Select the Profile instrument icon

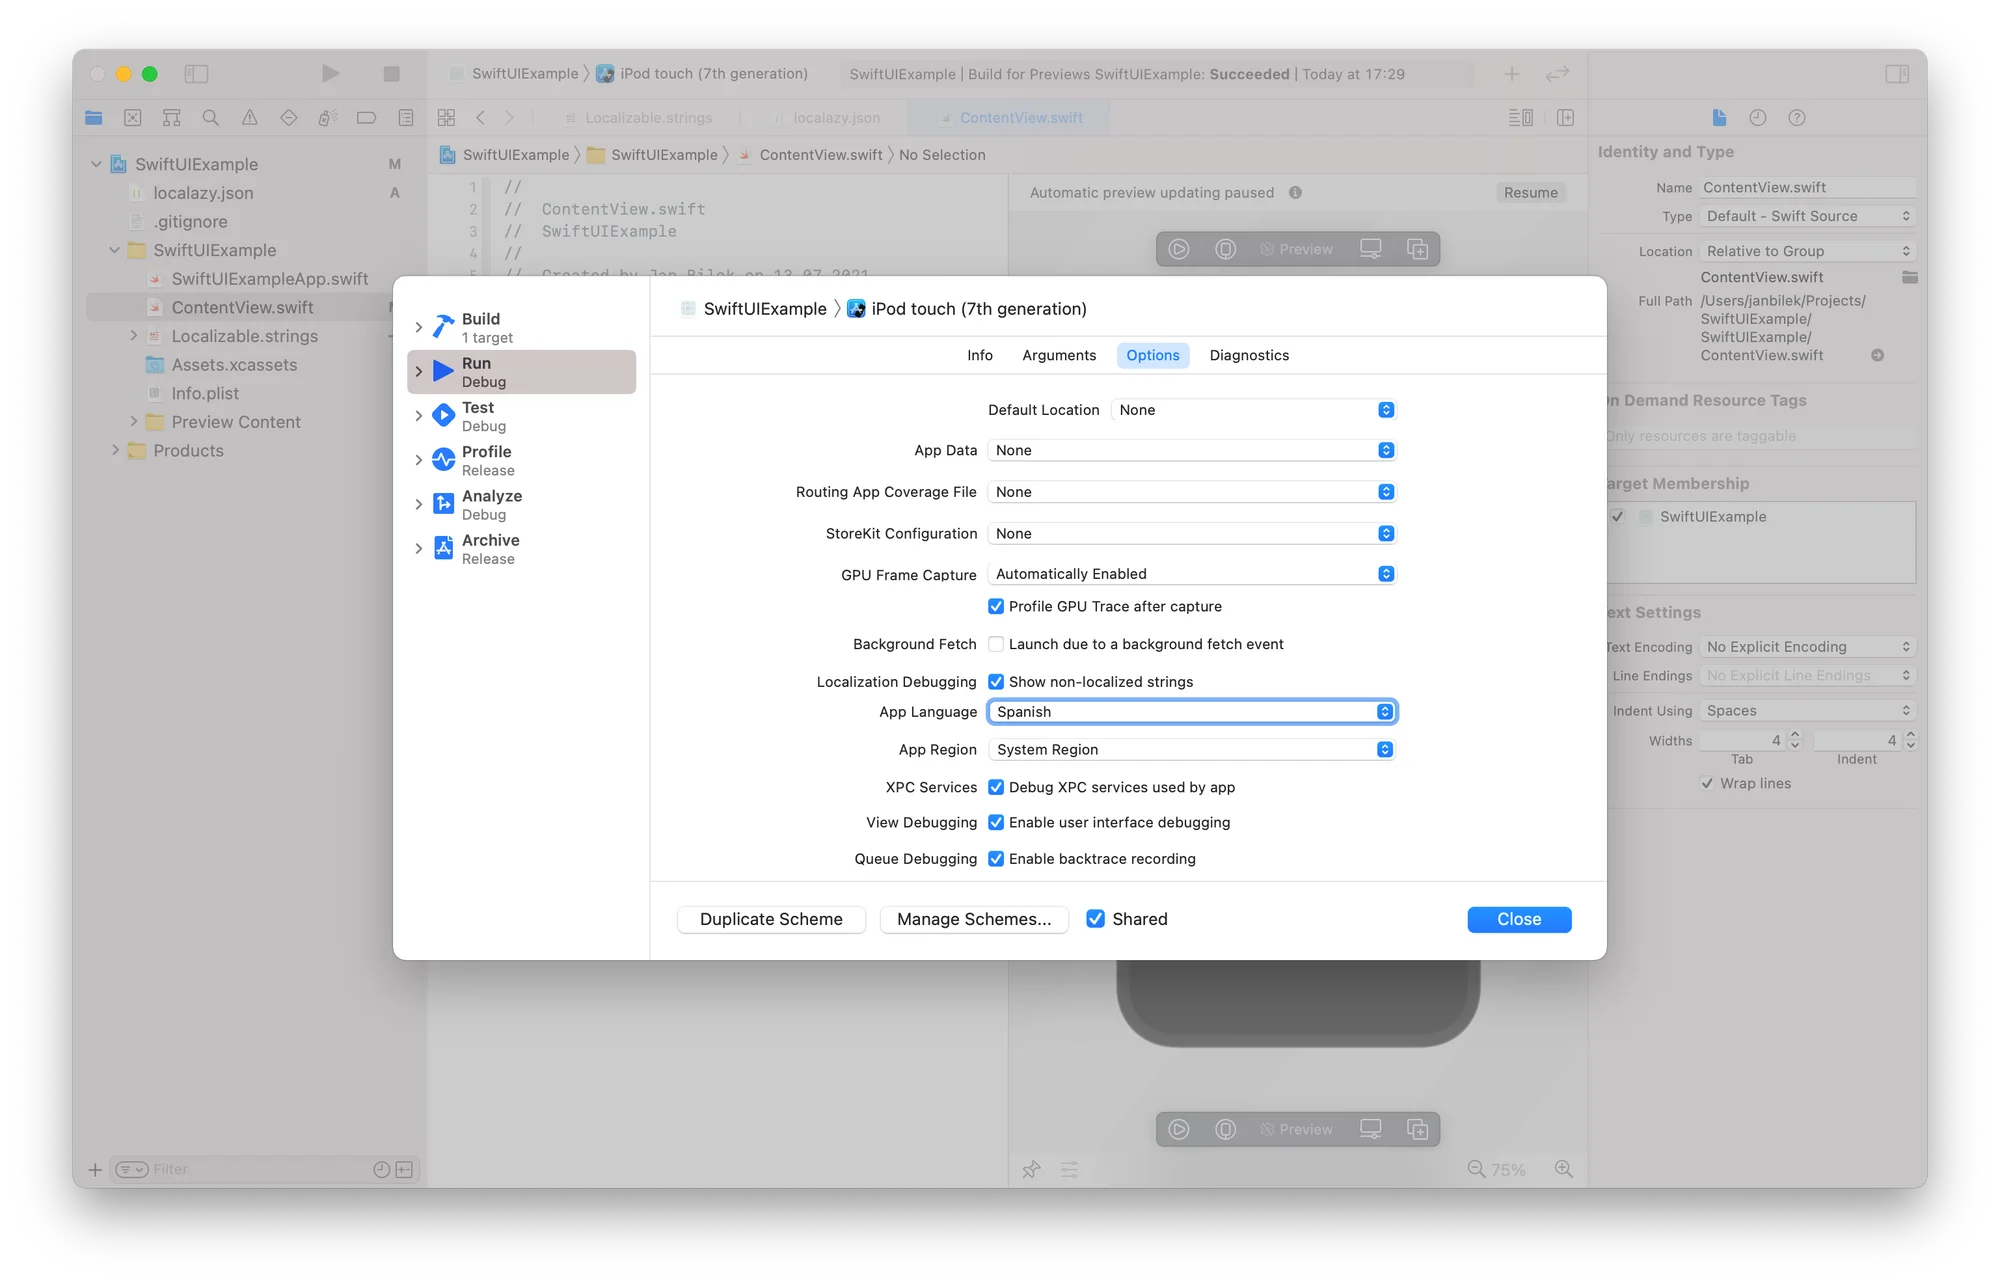pyautogui.click(x=443, y=460)
